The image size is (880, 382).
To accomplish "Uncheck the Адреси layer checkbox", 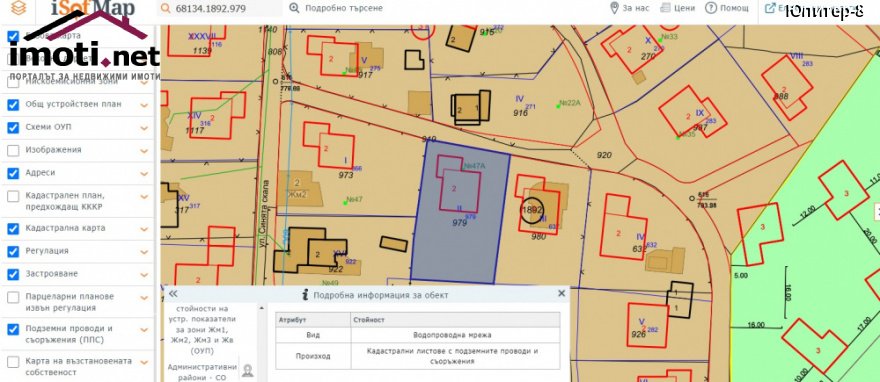I will coord(13,173).
